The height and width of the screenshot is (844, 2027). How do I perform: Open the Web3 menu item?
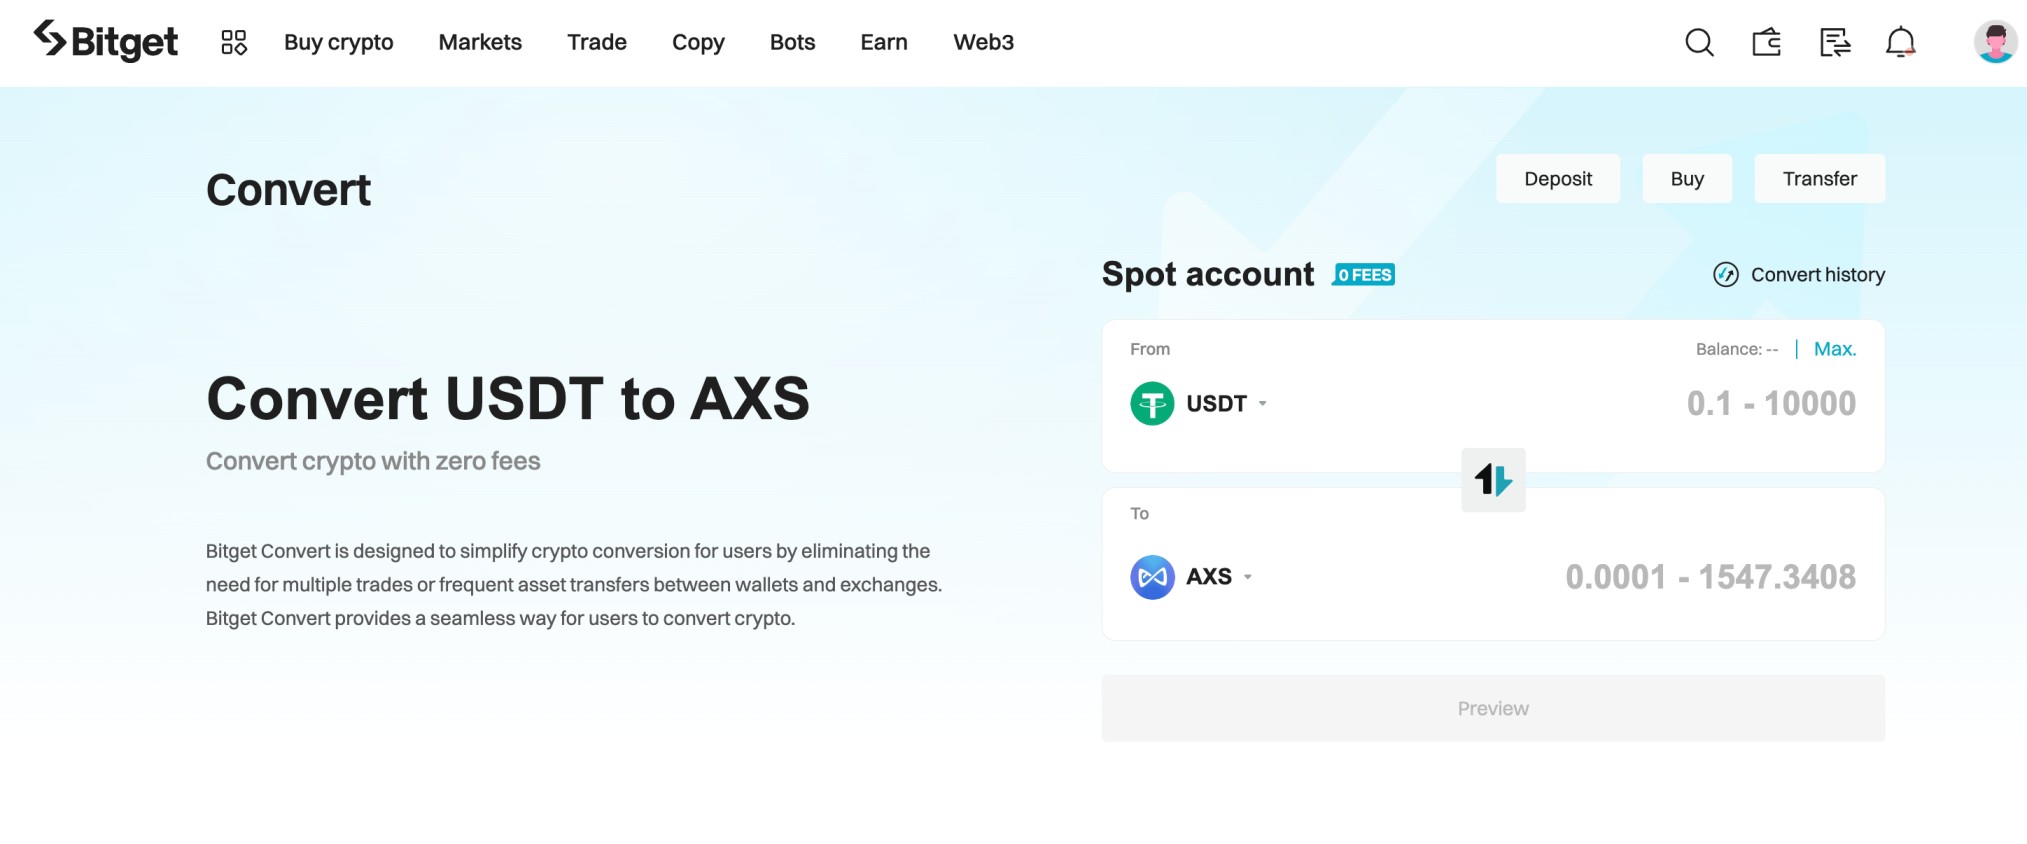(x=983, y=42)
